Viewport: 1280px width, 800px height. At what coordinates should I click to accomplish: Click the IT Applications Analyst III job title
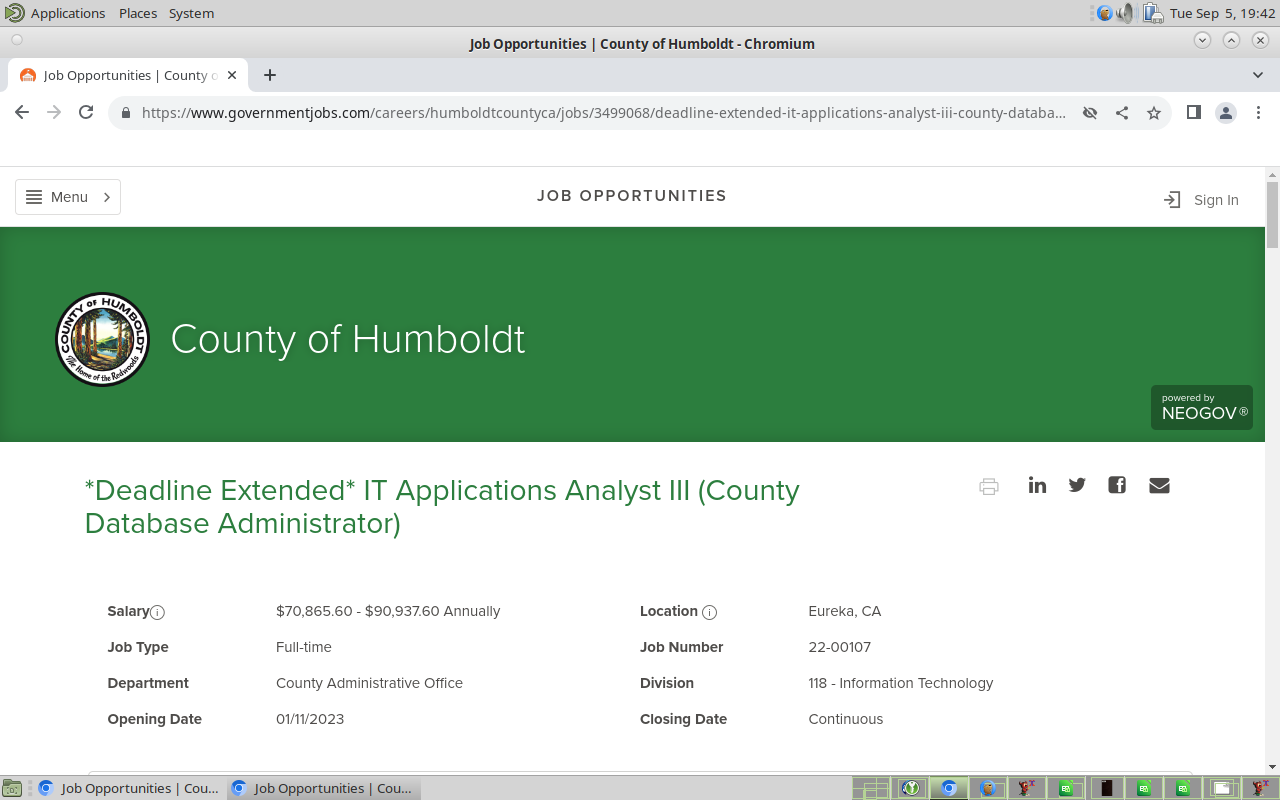pyautogui.click(x=442, y=507)
